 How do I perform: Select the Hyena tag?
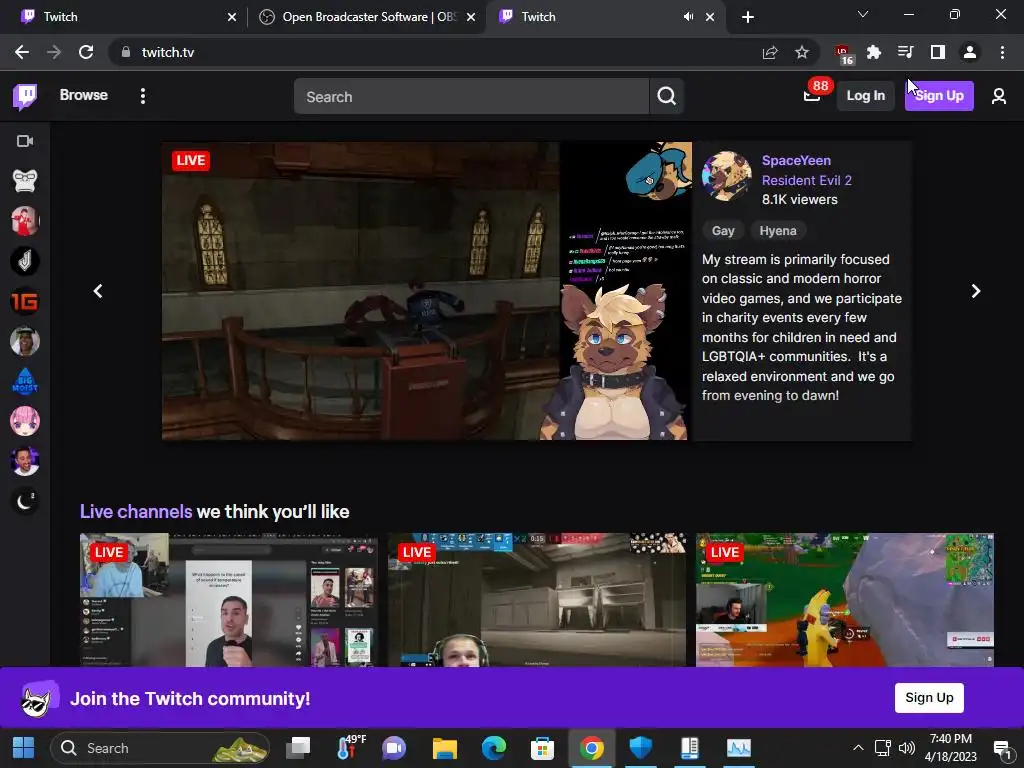(778, 231)
